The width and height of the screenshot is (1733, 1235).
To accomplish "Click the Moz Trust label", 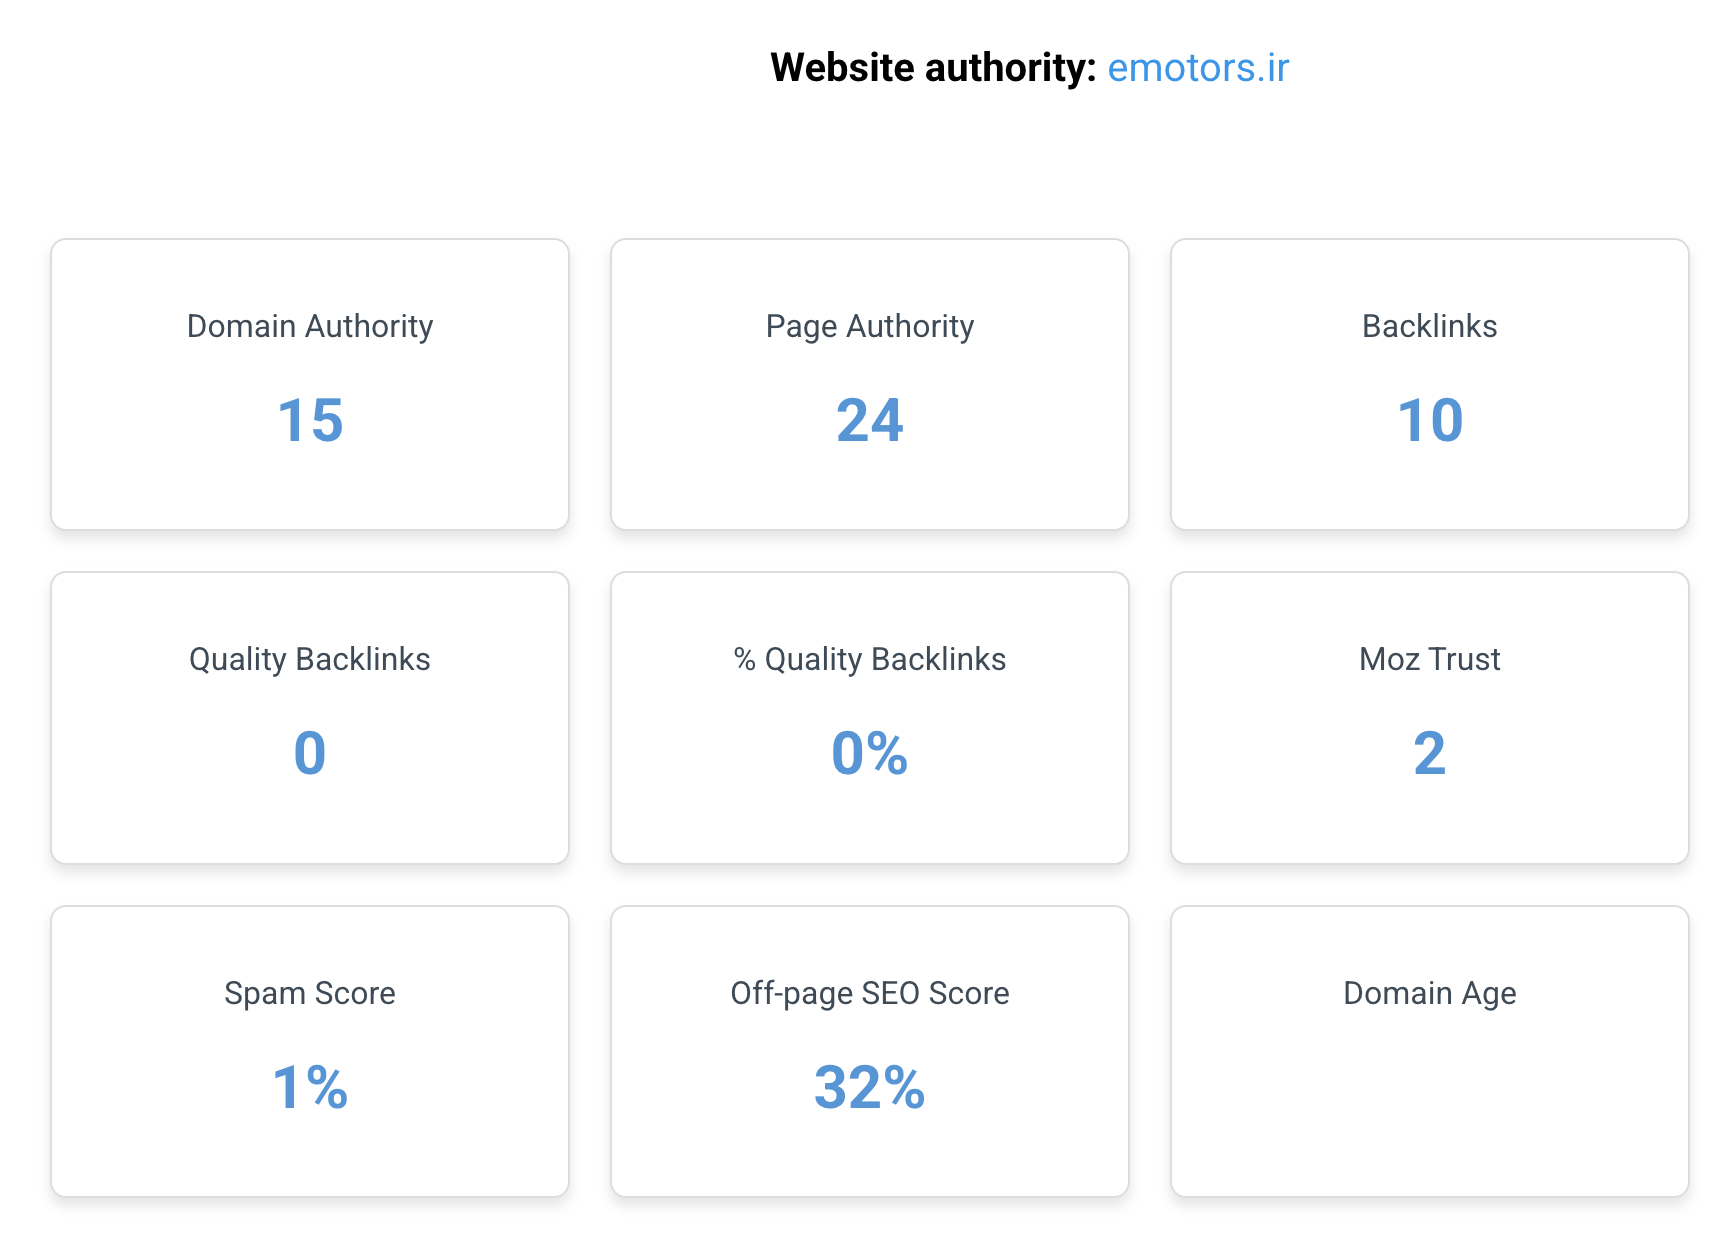I will pyautogui.click(x=1429, y=659).
